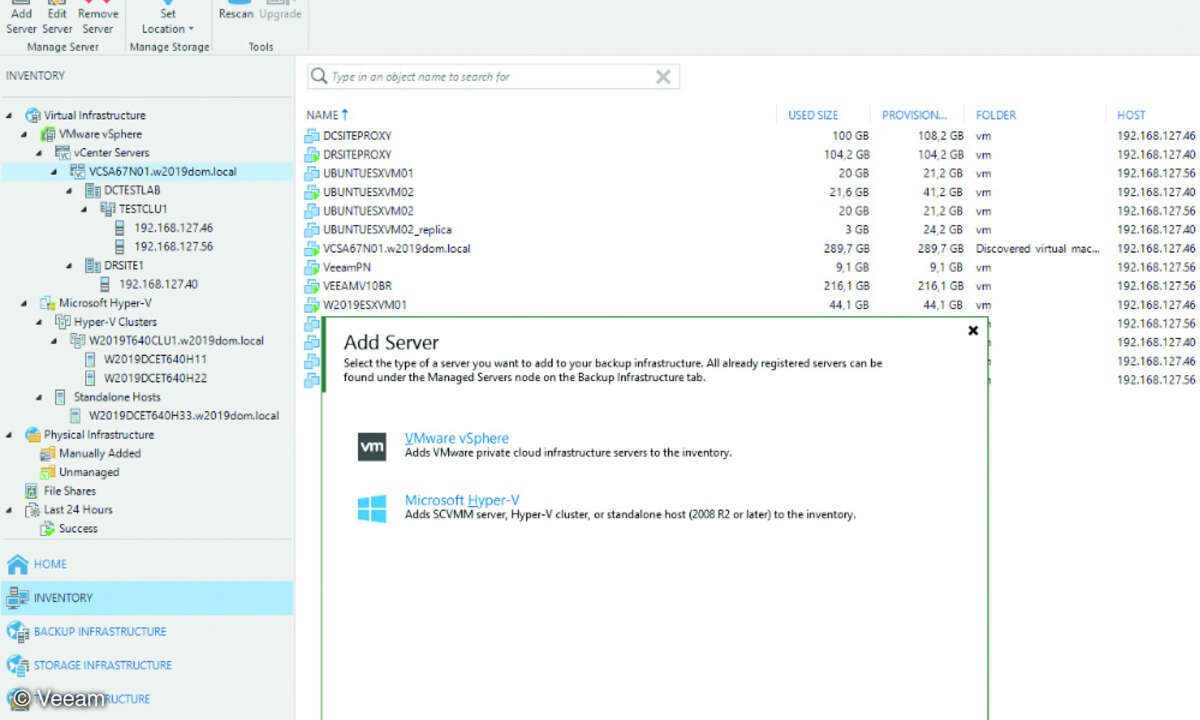Click Remove Server ribbon button
Image resolution: width=1200 pixels, height=720 pixels.
point(97,17)
